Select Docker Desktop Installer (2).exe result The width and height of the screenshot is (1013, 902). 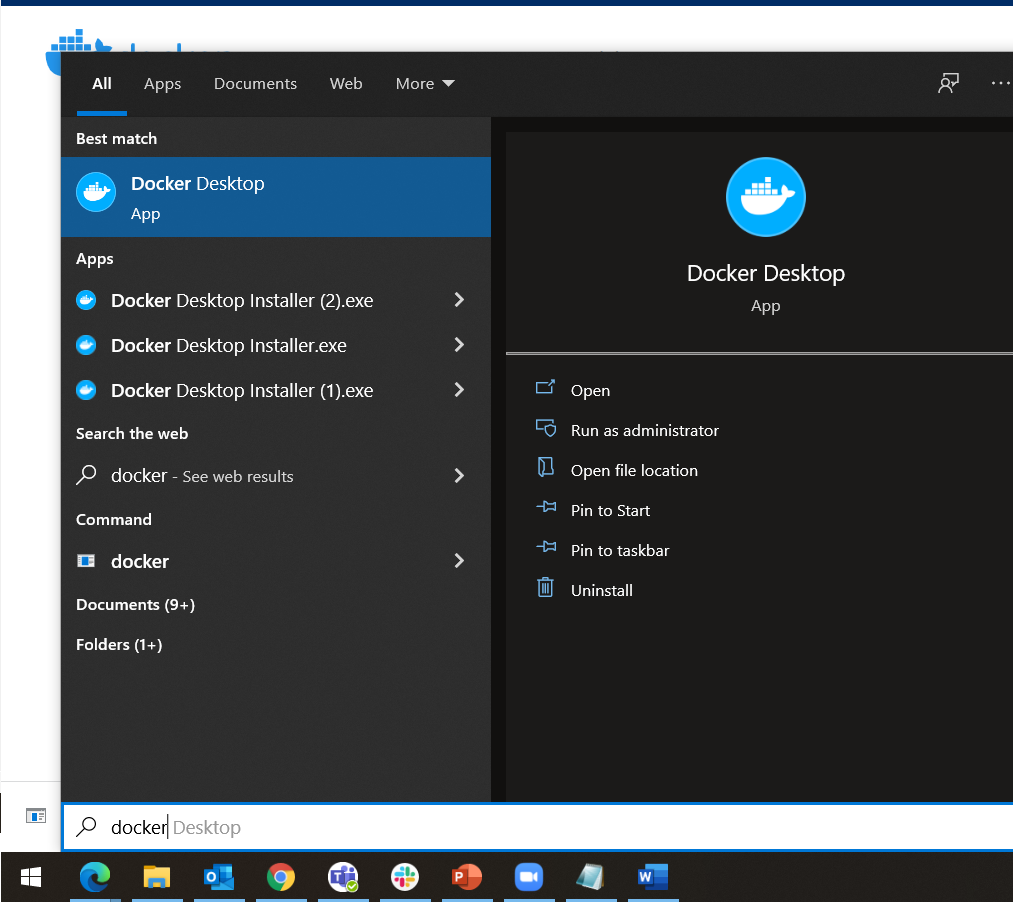coord(242,300)
